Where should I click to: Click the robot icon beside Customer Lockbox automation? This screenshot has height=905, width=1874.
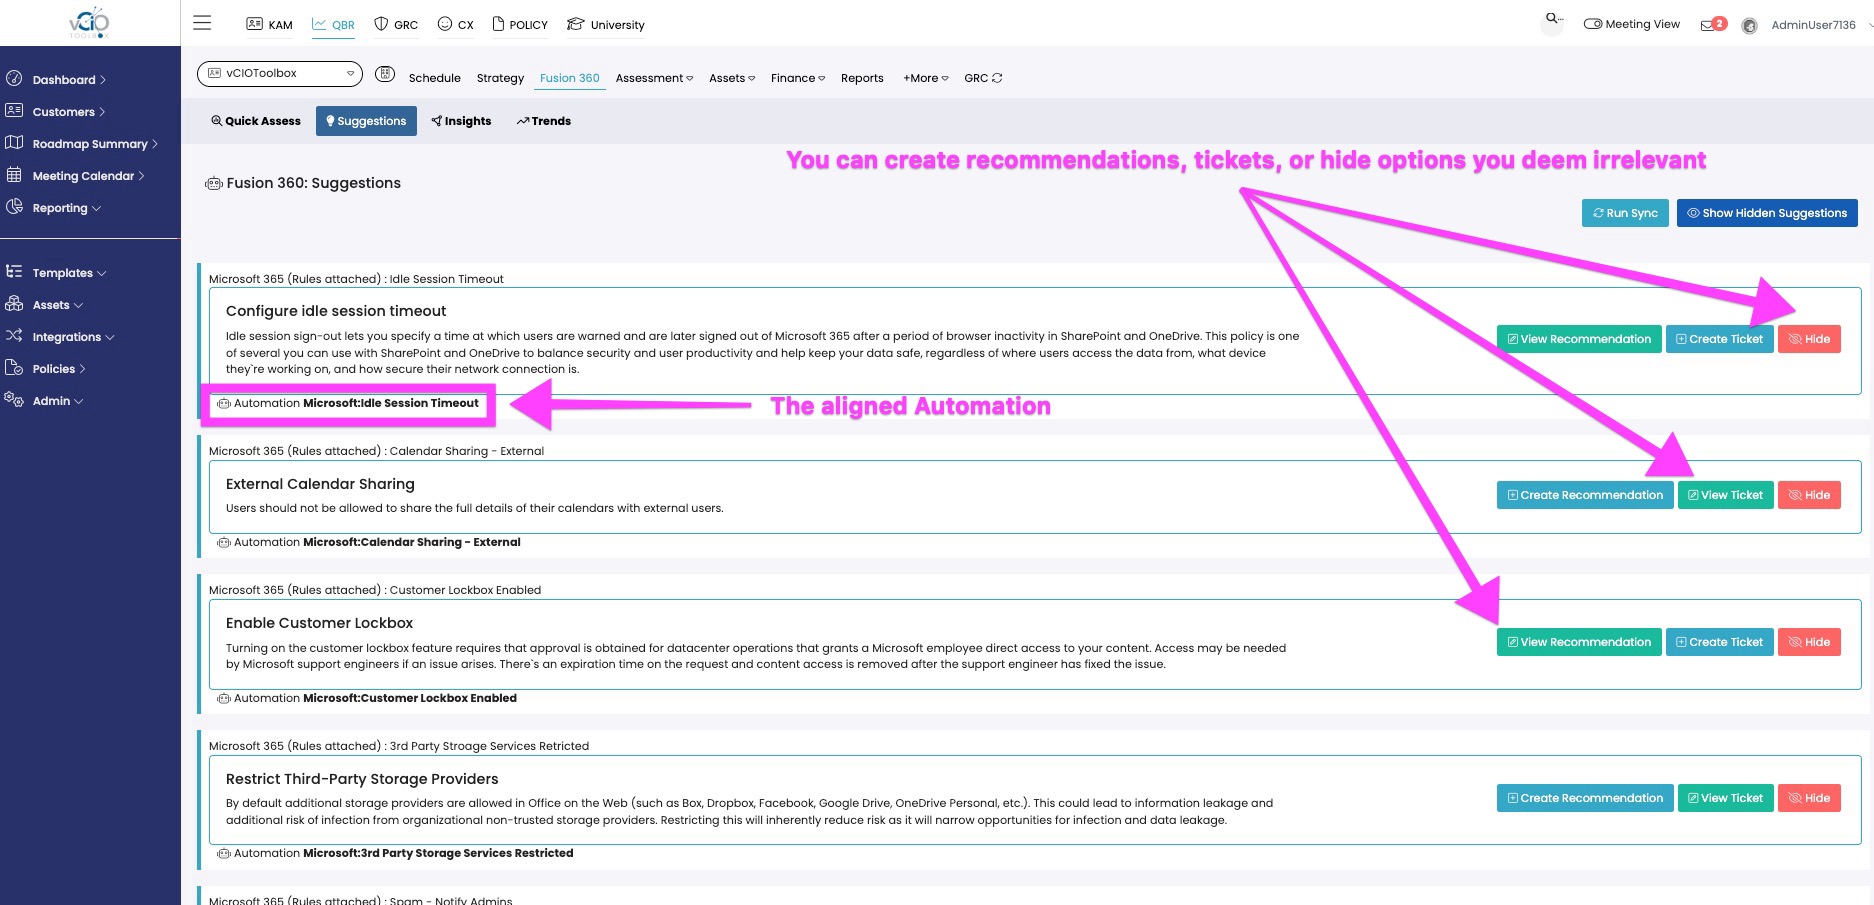coord(224,699)
